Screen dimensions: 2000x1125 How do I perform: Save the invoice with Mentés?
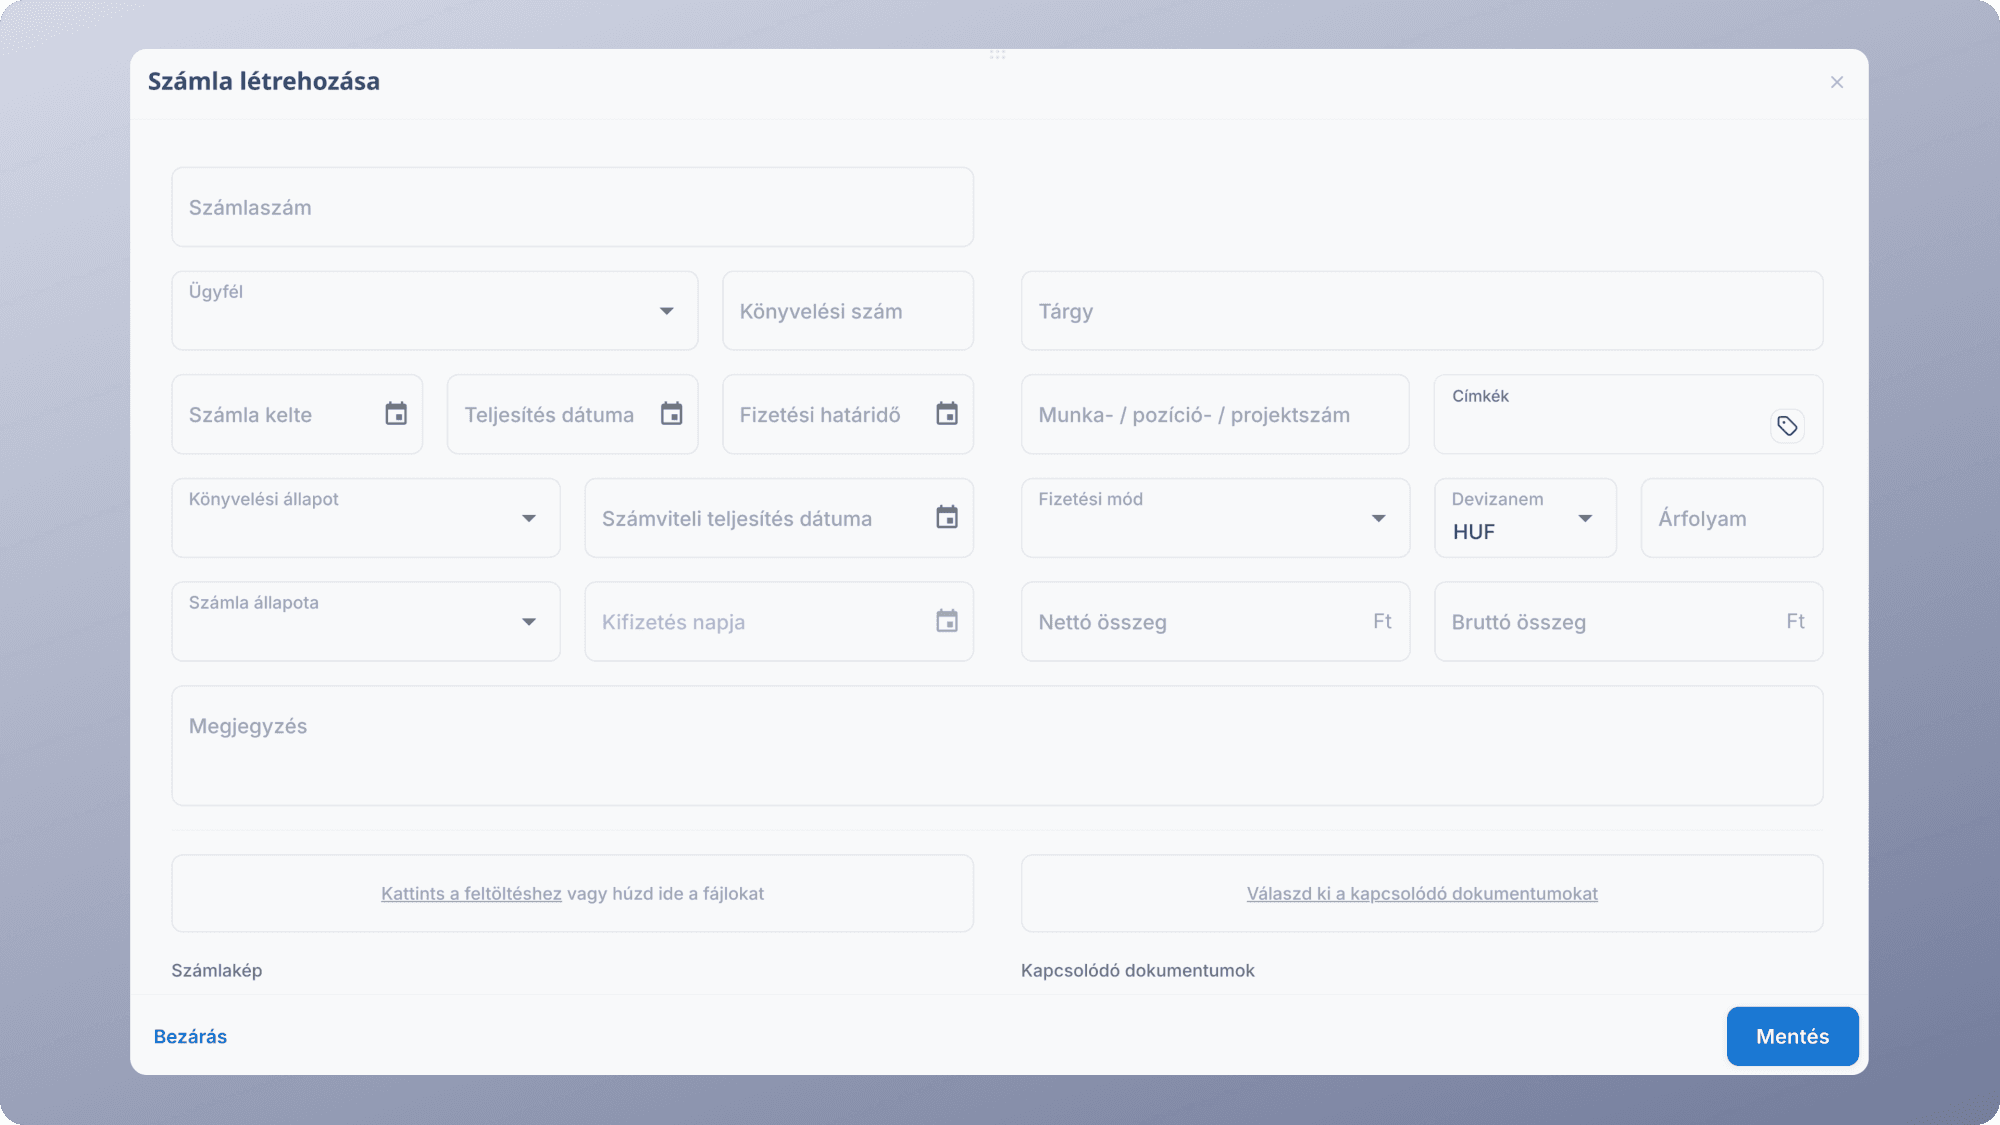(1792, 1036)
